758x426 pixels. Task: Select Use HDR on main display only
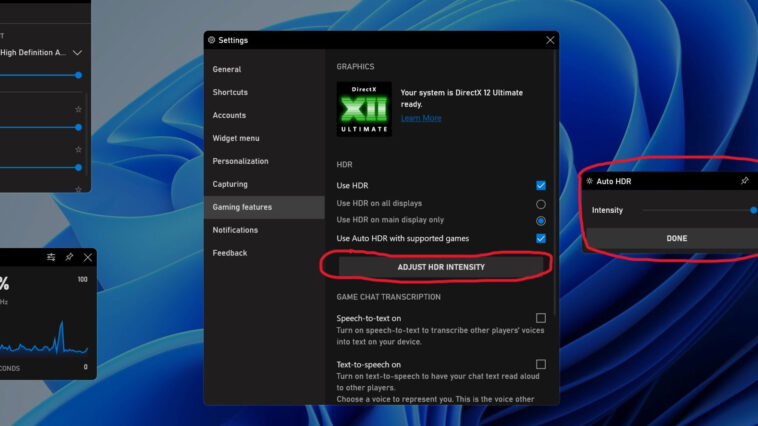pyautogui.click(x=540, y=221)
